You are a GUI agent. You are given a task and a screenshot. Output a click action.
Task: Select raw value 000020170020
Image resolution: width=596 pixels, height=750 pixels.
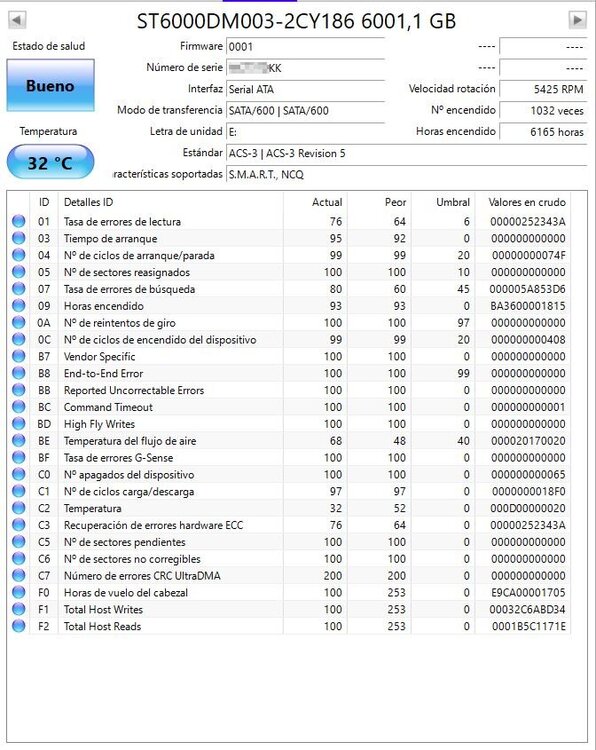(x=528, y=441)
